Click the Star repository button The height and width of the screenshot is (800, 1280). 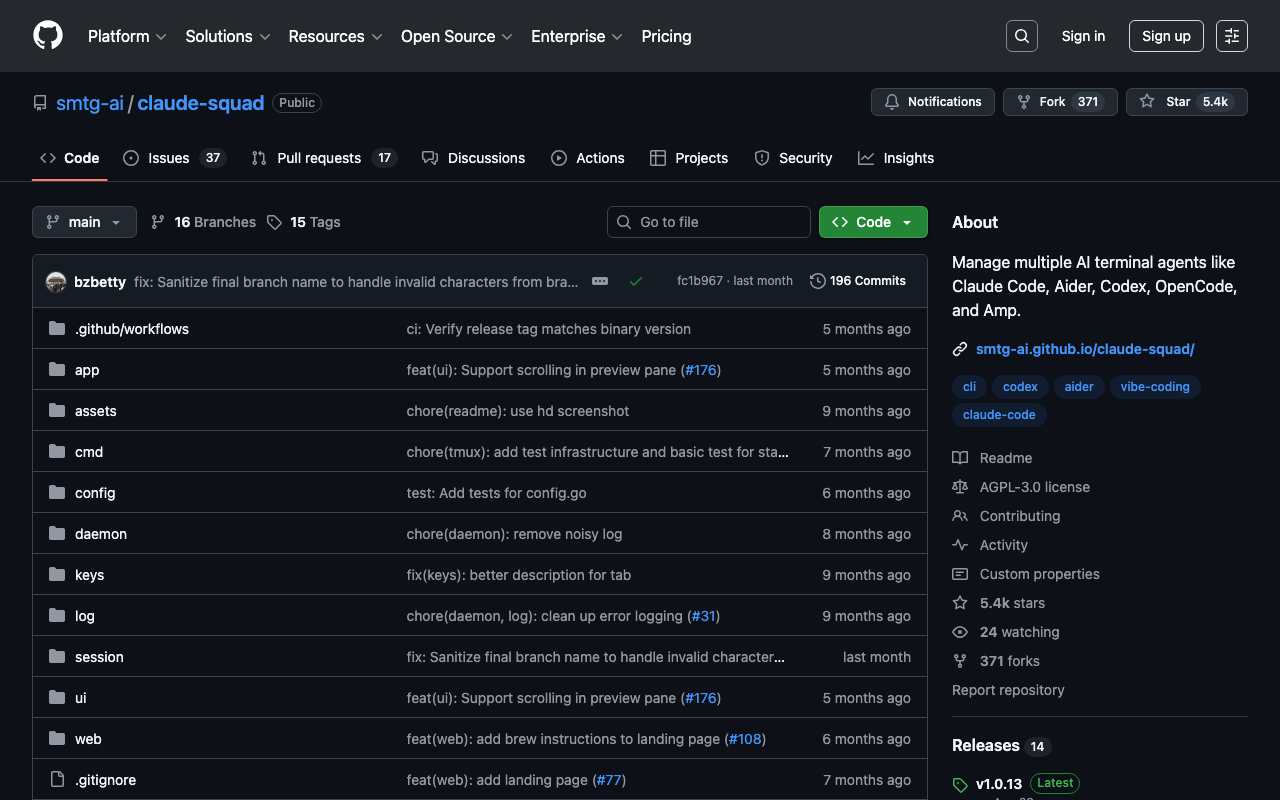coord(1186,102)
